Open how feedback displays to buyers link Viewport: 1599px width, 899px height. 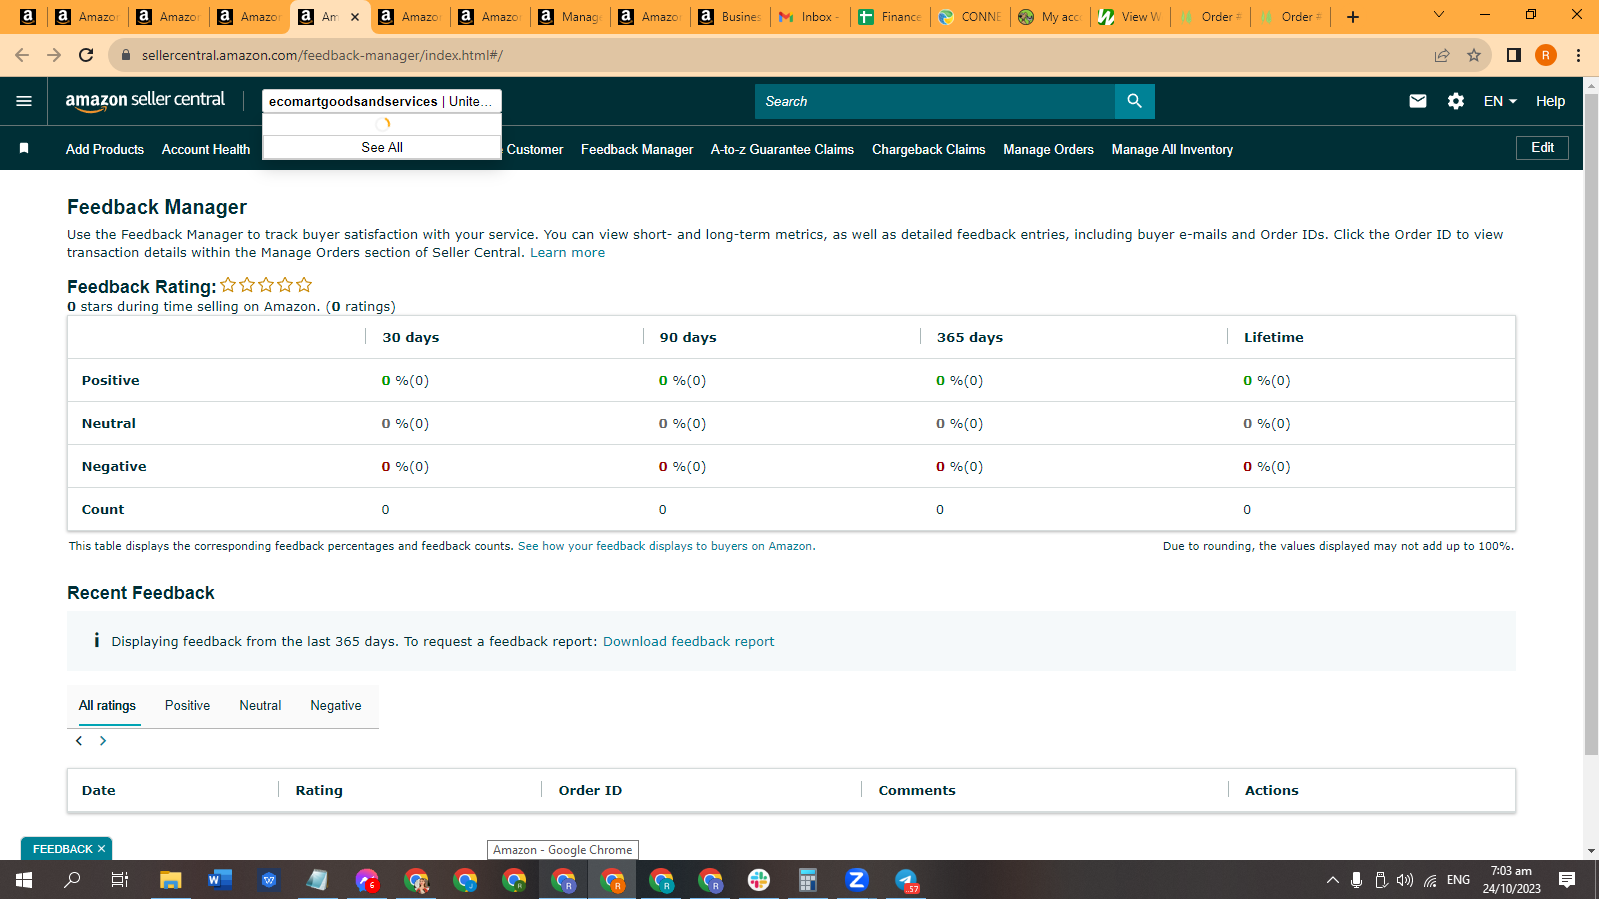[666, 546]
